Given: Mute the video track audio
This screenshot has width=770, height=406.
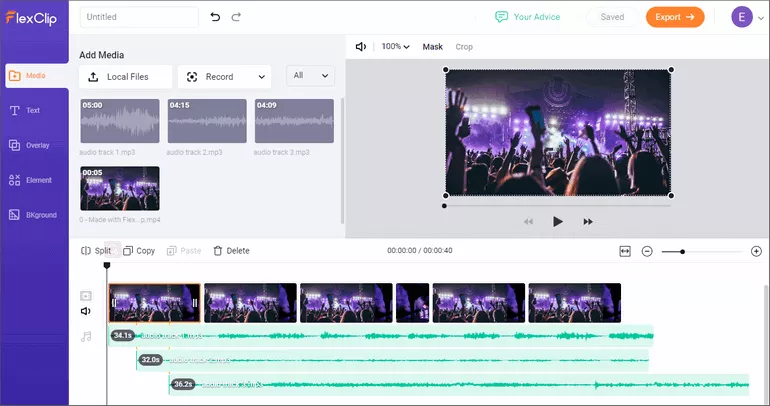Looking at the screenshot, I should (x=86, y=311).
